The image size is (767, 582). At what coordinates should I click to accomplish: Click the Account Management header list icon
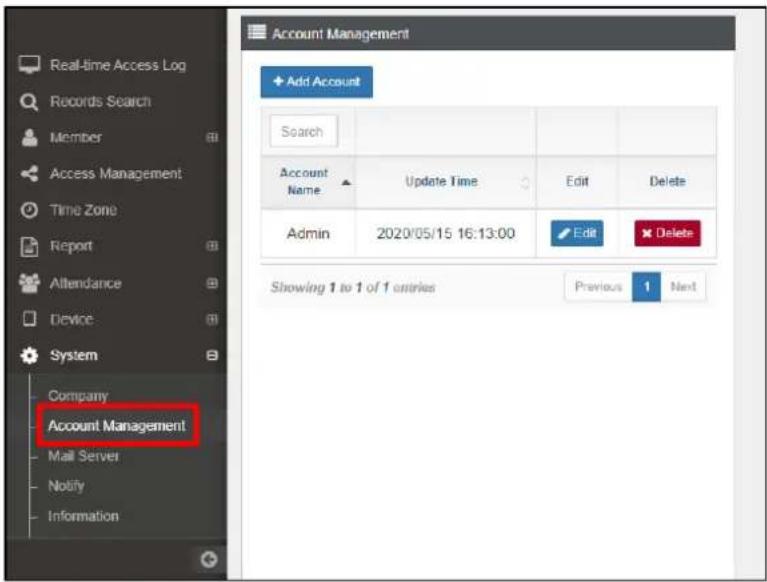pos(257,32)
